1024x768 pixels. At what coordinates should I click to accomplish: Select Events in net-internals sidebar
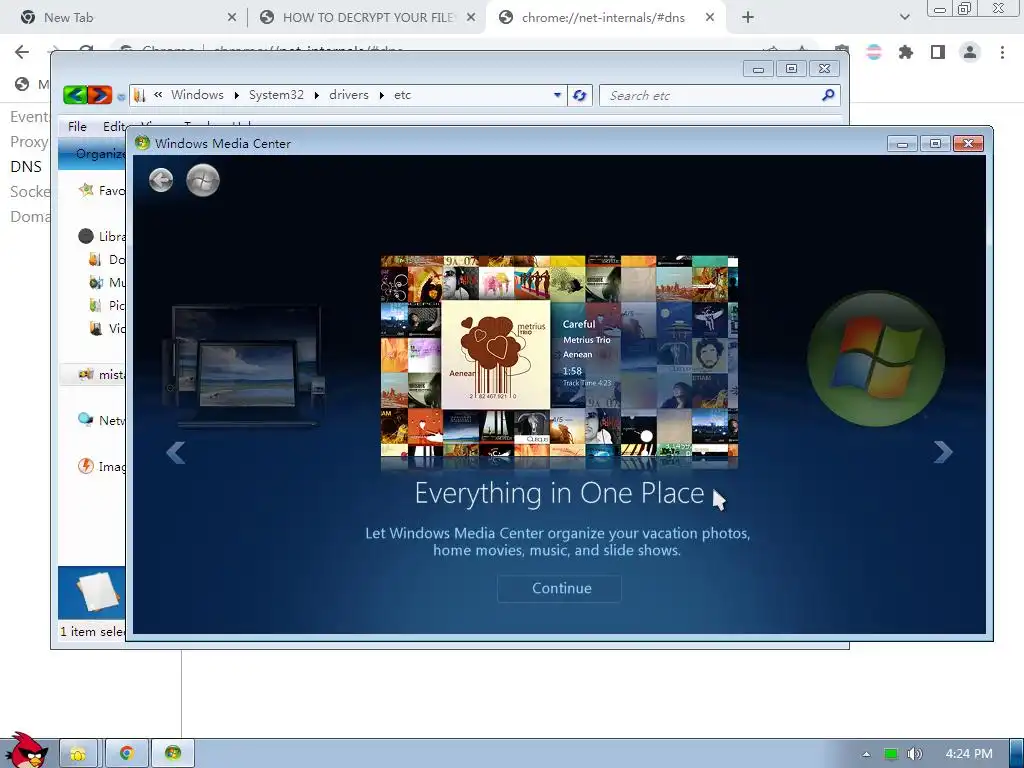[x=29, y=117]
